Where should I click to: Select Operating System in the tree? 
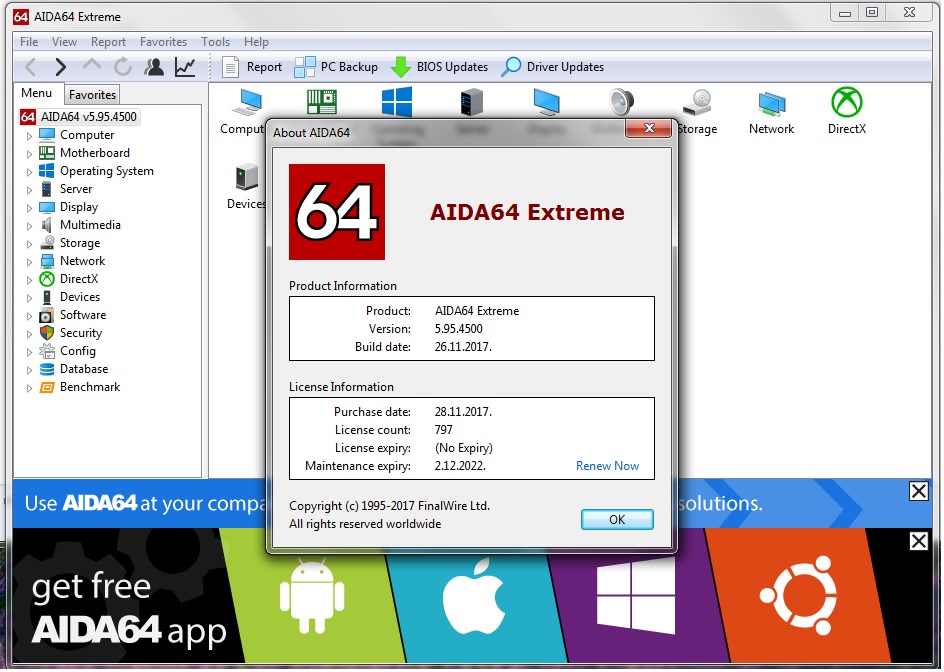(107, 171)
